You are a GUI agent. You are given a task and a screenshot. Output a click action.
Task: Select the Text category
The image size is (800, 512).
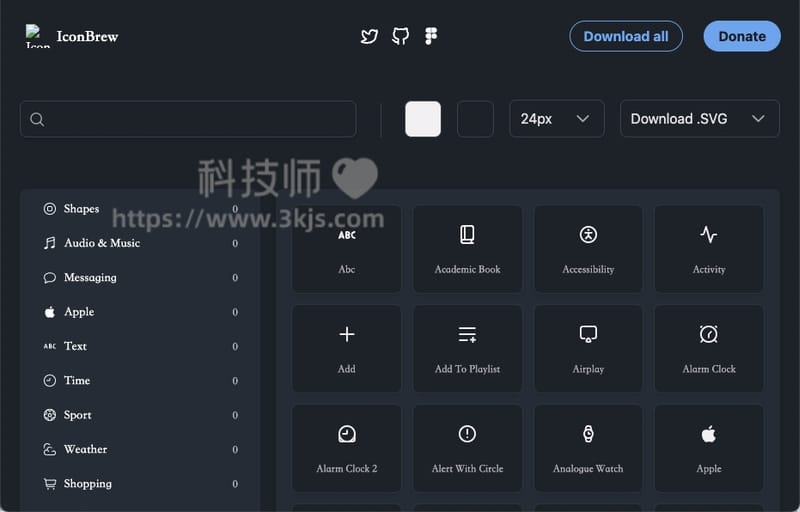pos(141,346)
